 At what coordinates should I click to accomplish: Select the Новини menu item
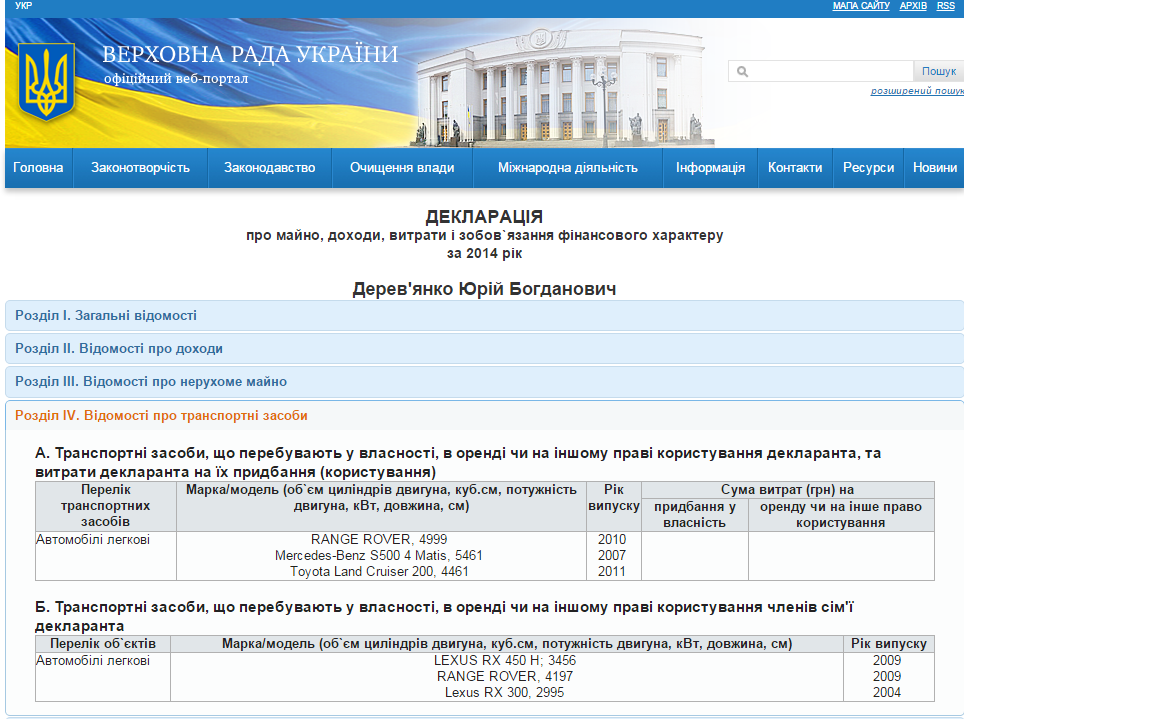[934, 168]
